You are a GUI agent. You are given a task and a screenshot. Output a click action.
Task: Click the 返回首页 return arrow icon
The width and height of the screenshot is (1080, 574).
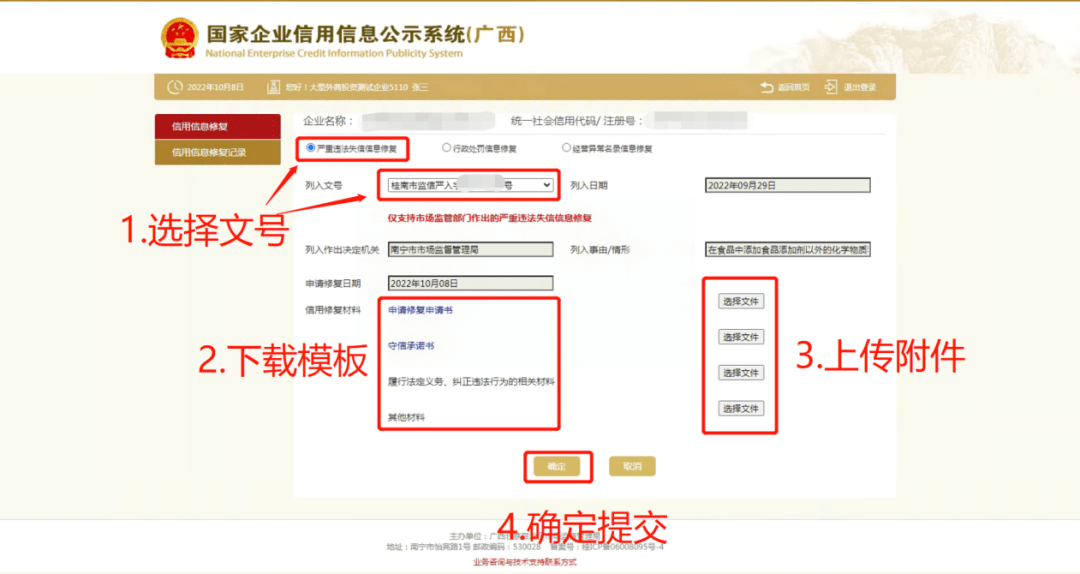tap(767, 87)
